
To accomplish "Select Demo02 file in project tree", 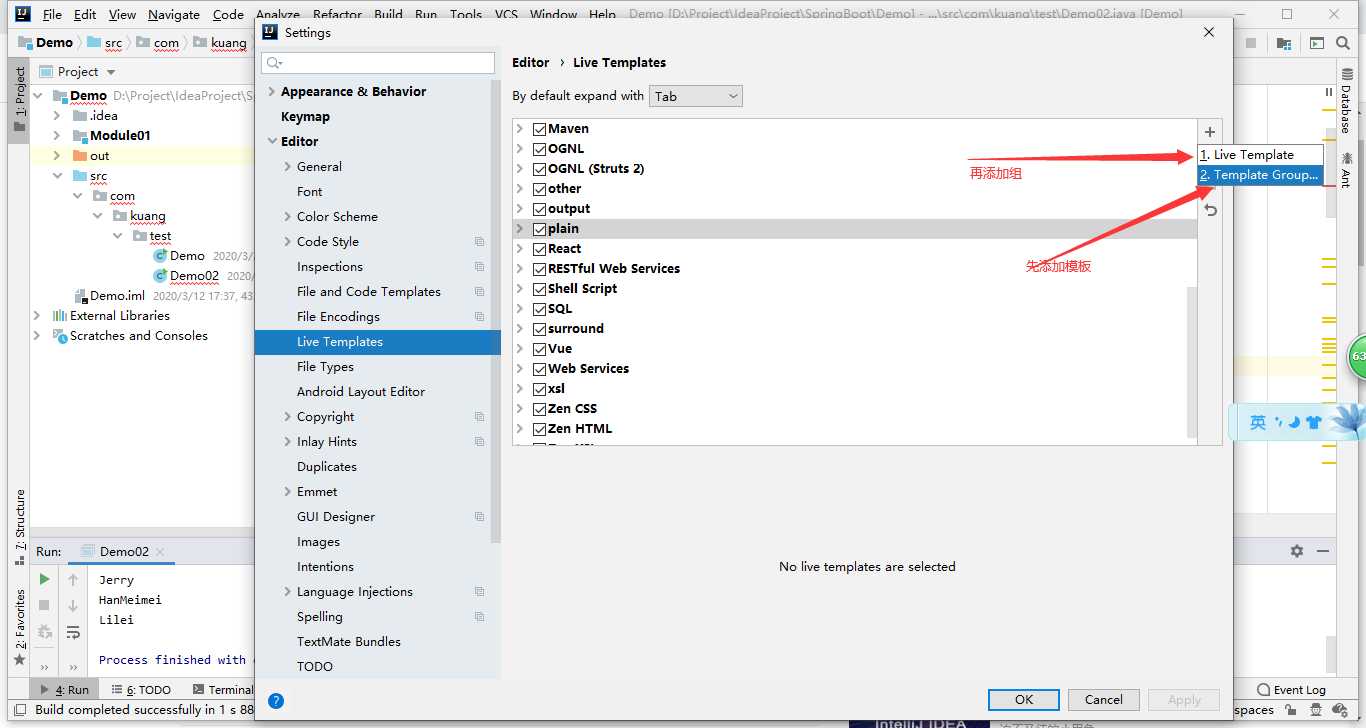I will point(194,276).
